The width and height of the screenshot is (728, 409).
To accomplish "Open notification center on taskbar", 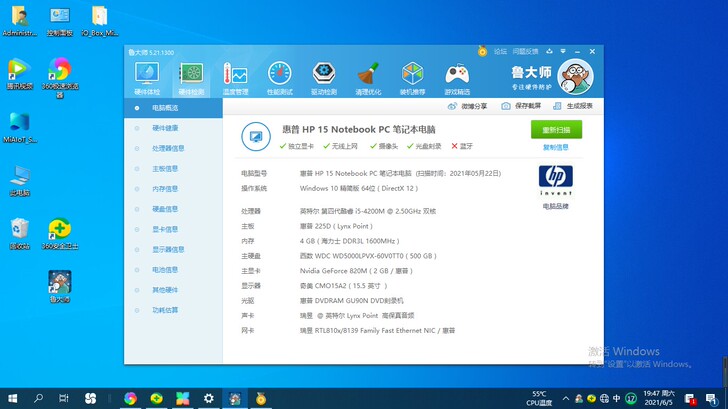I will [711, 398].
